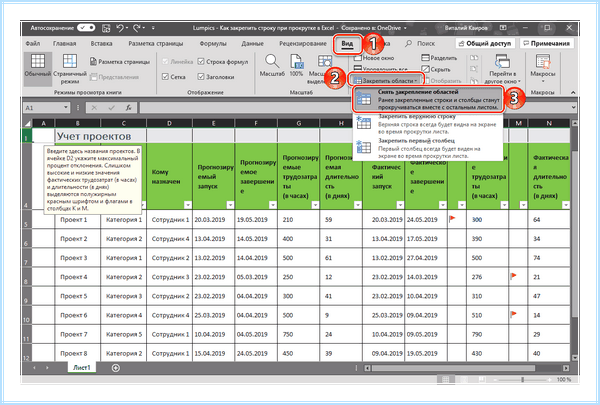
Task: Click the red flag in Проект 4 row
Action: pyautogui.click(x=513, y=276)
